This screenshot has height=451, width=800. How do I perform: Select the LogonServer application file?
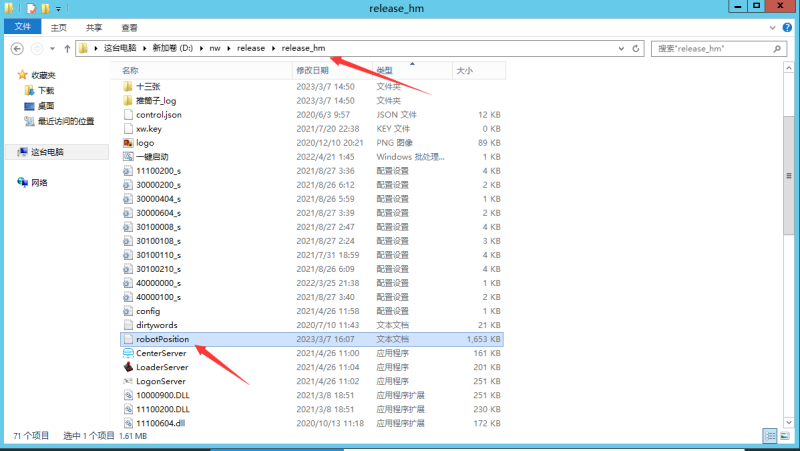(161, 381)
